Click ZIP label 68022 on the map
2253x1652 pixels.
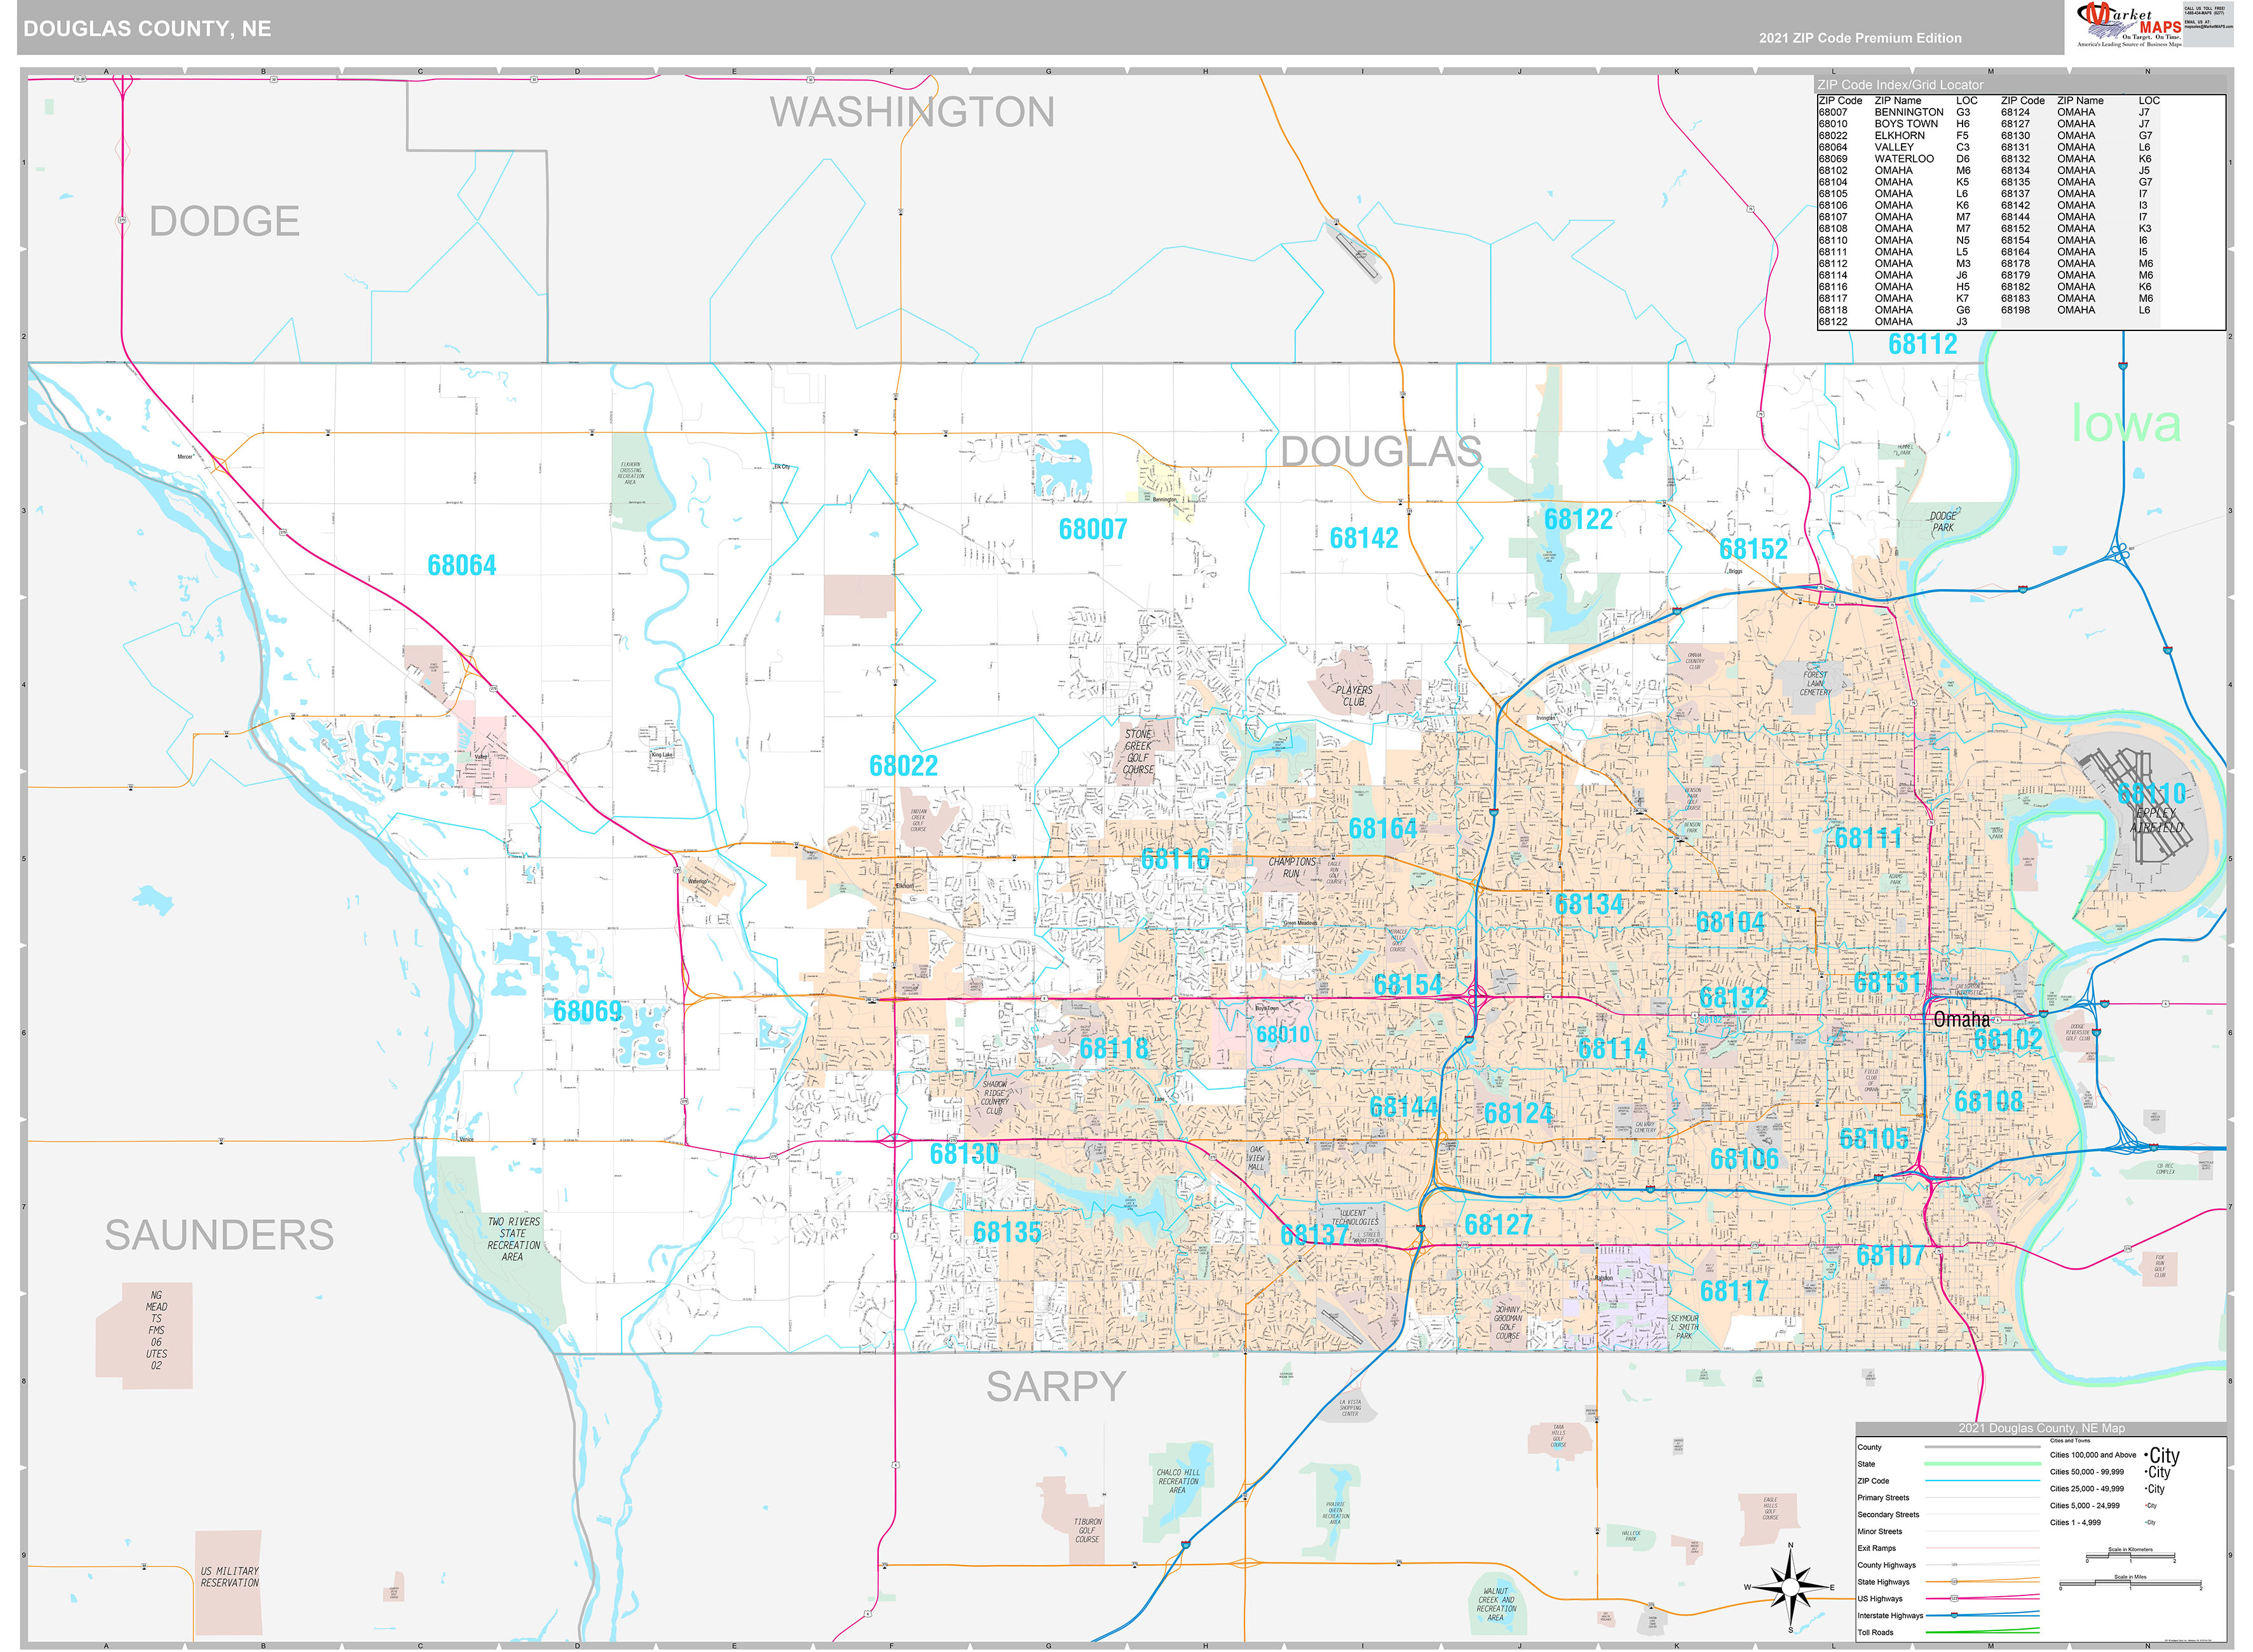pyautogui.click(x=903, y=767)
